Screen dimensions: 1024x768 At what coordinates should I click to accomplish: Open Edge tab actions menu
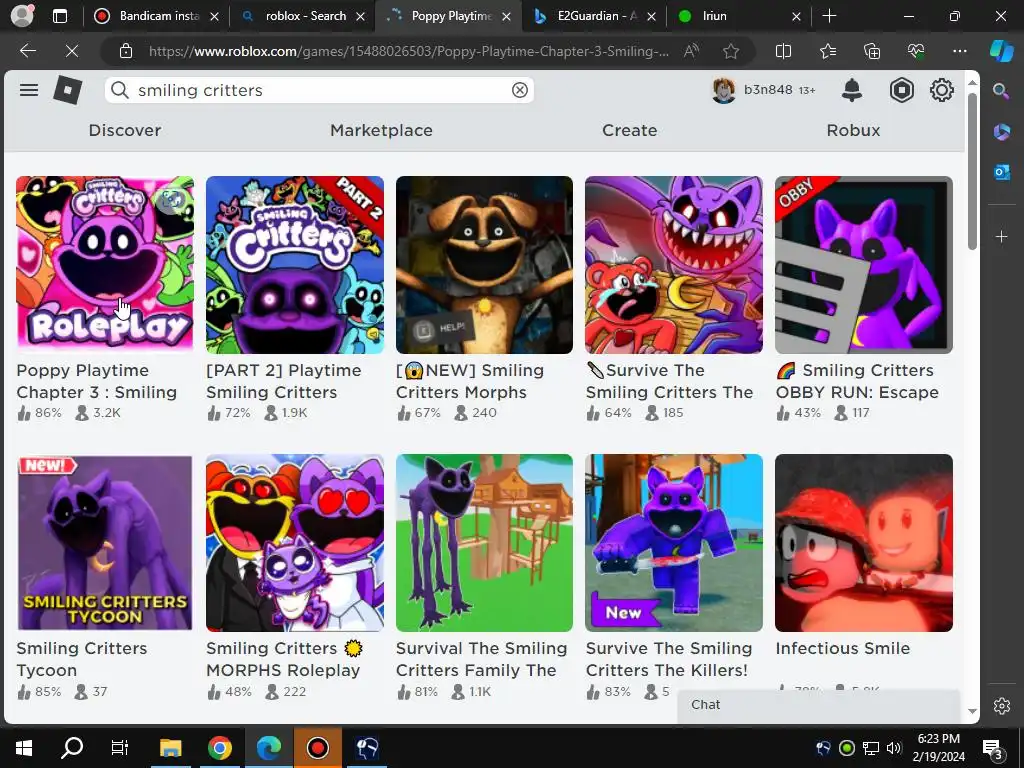point(59,16)
